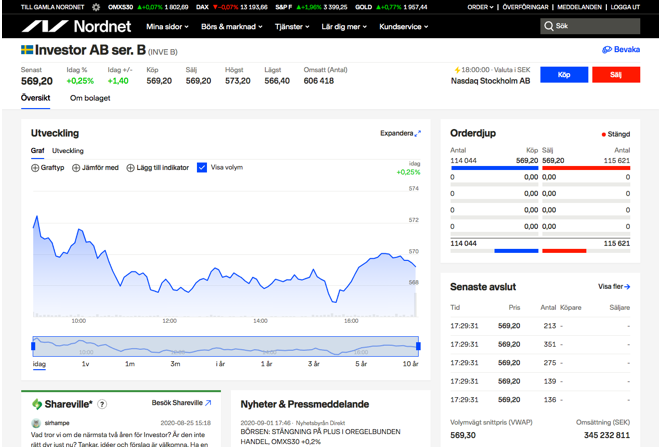The height and width of the screenshot is (447, 659).
Task: Click the Bevaka watch icon
Action: 607,49
